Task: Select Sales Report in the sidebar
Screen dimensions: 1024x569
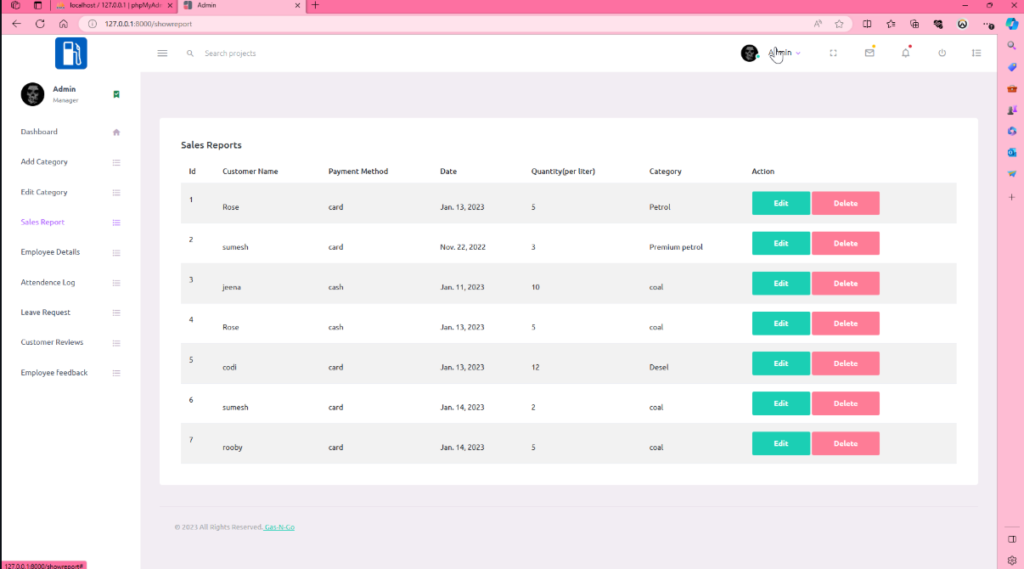Action: (42, 222)
